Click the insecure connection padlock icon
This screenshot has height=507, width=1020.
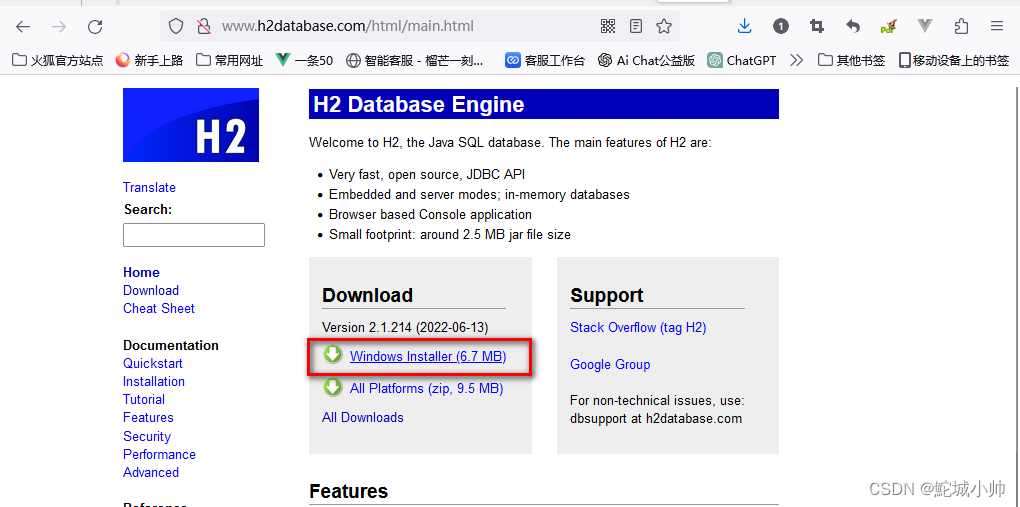204,26
